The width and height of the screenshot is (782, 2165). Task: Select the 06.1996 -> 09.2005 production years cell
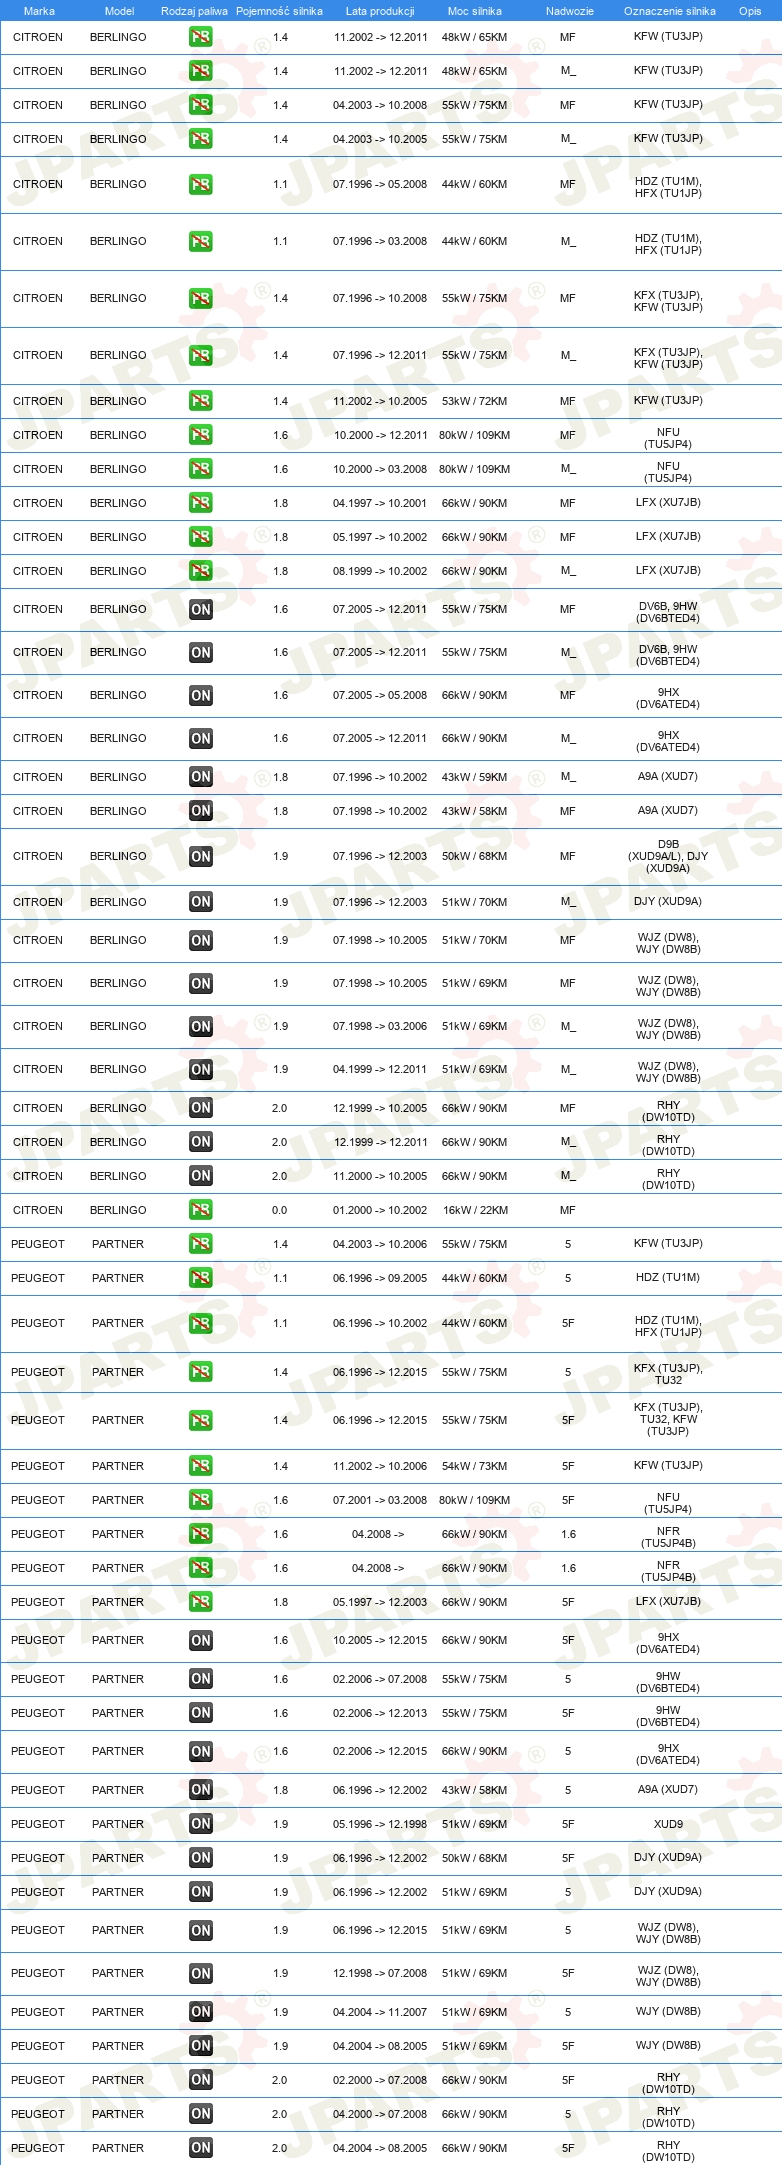pyautogui.click(x=380, y=1278)
